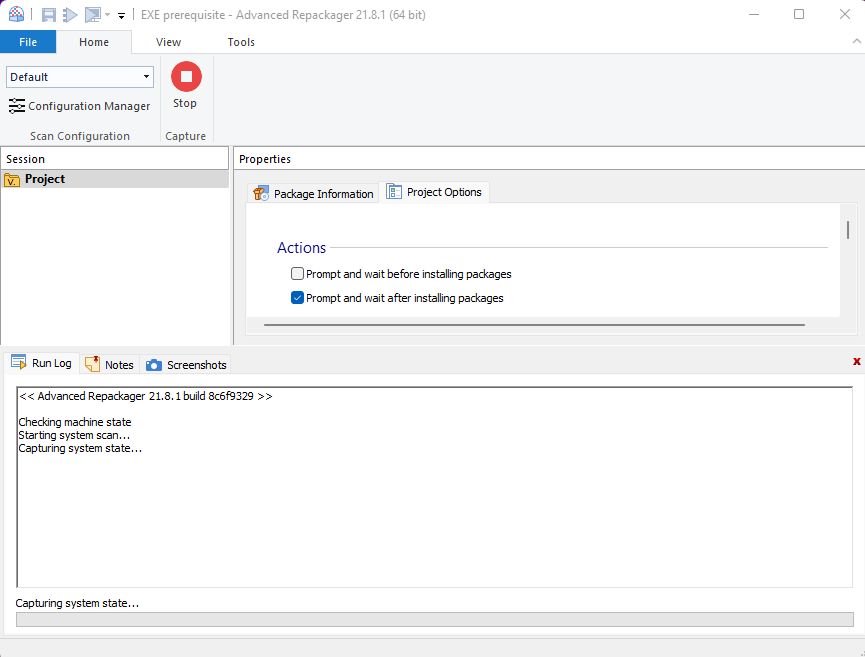Open the Package Information tab

(x=313, y=194)
